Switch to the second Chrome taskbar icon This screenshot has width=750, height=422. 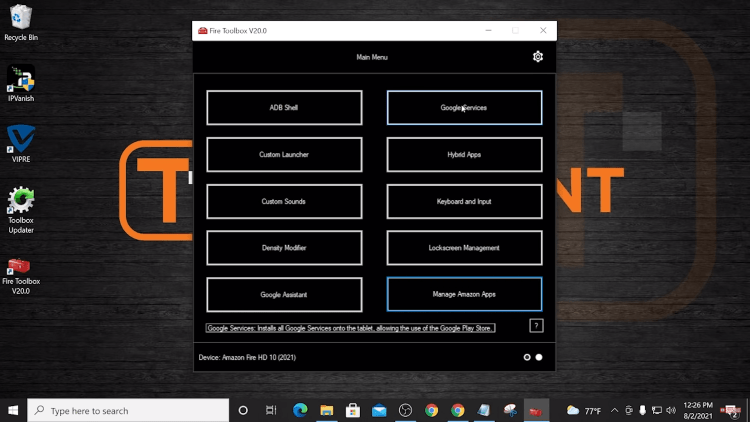pos(458,411)
